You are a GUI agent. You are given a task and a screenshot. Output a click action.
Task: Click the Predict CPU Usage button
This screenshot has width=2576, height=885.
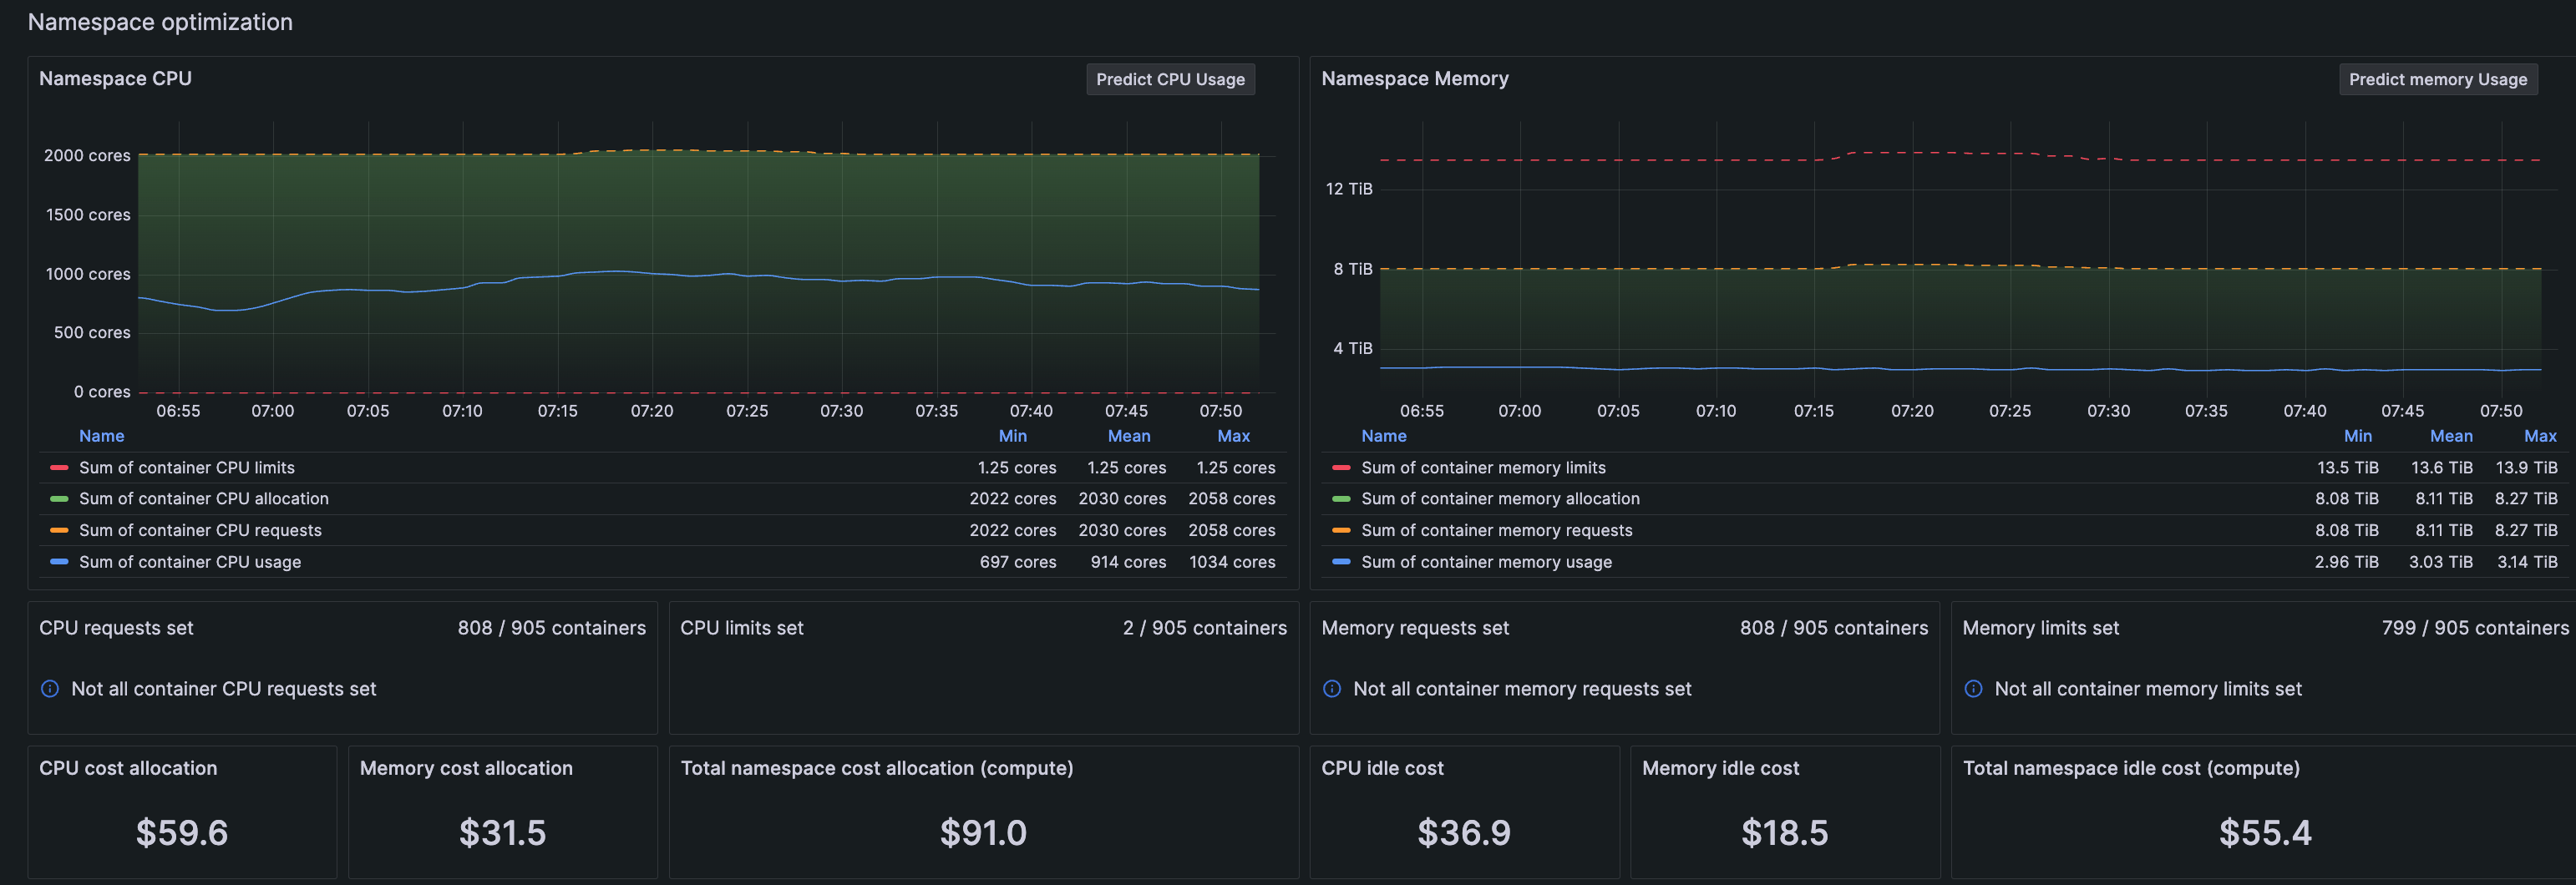1169,79
